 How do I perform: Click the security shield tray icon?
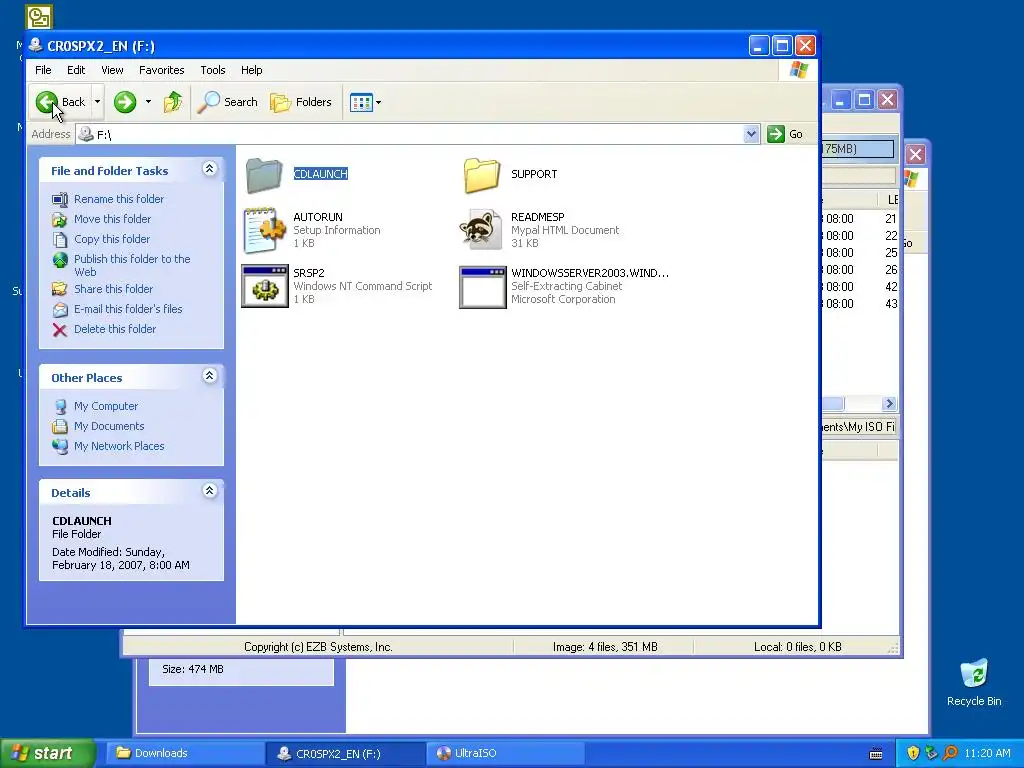(x=913, y=754)
